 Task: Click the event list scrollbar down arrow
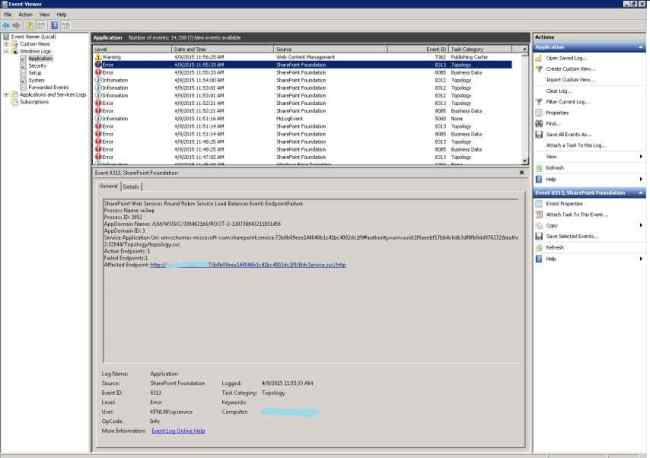[x=525, y=161]
